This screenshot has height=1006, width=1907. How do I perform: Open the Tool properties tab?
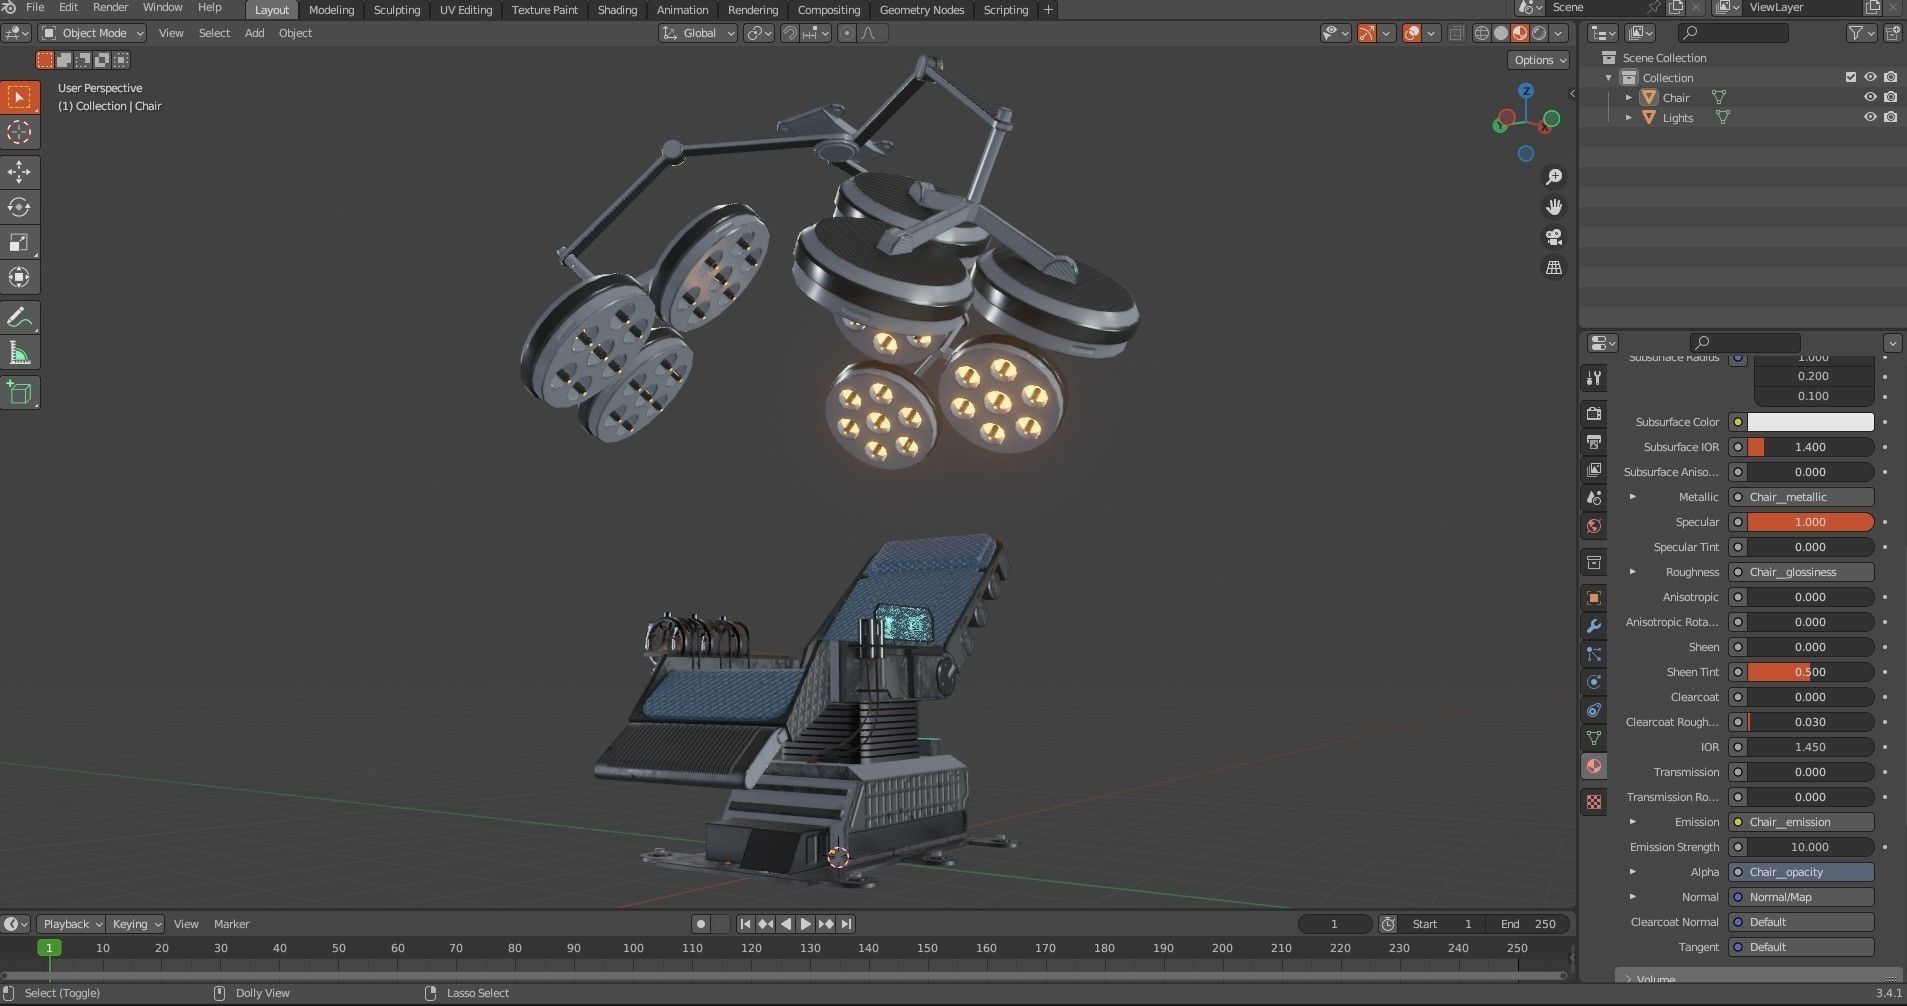[x=1594, y=378]
